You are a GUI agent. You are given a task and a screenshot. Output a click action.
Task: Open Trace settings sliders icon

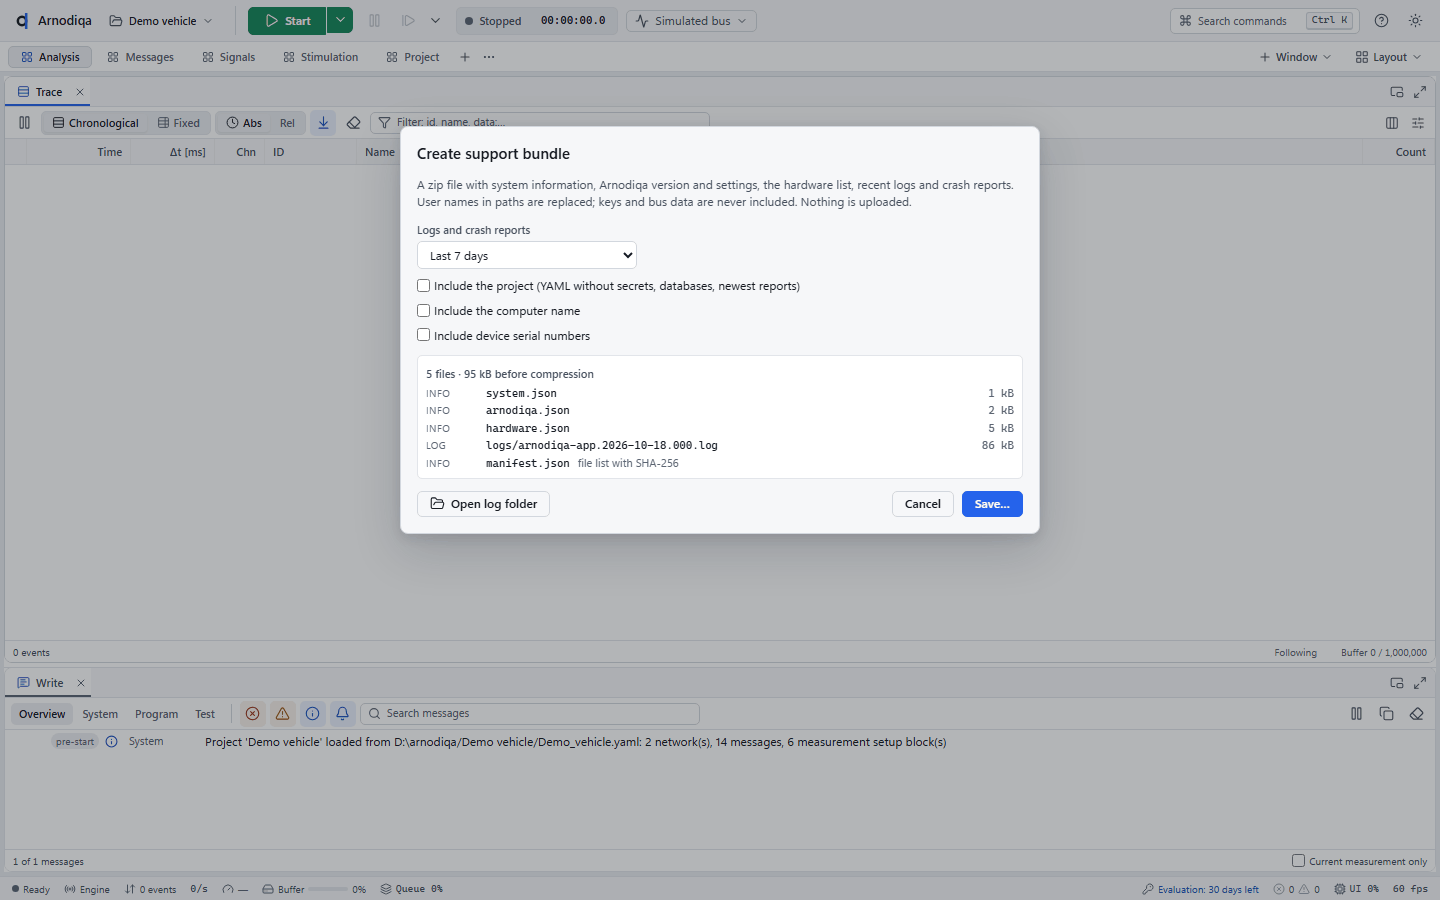[1418, 123]
